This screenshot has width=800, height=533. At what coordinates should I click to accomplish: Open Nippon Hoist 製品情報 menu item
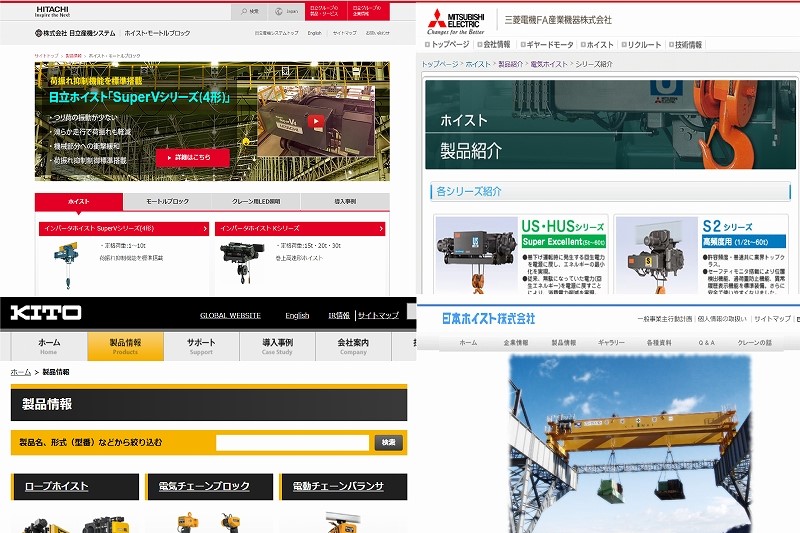tap(563, 343)
